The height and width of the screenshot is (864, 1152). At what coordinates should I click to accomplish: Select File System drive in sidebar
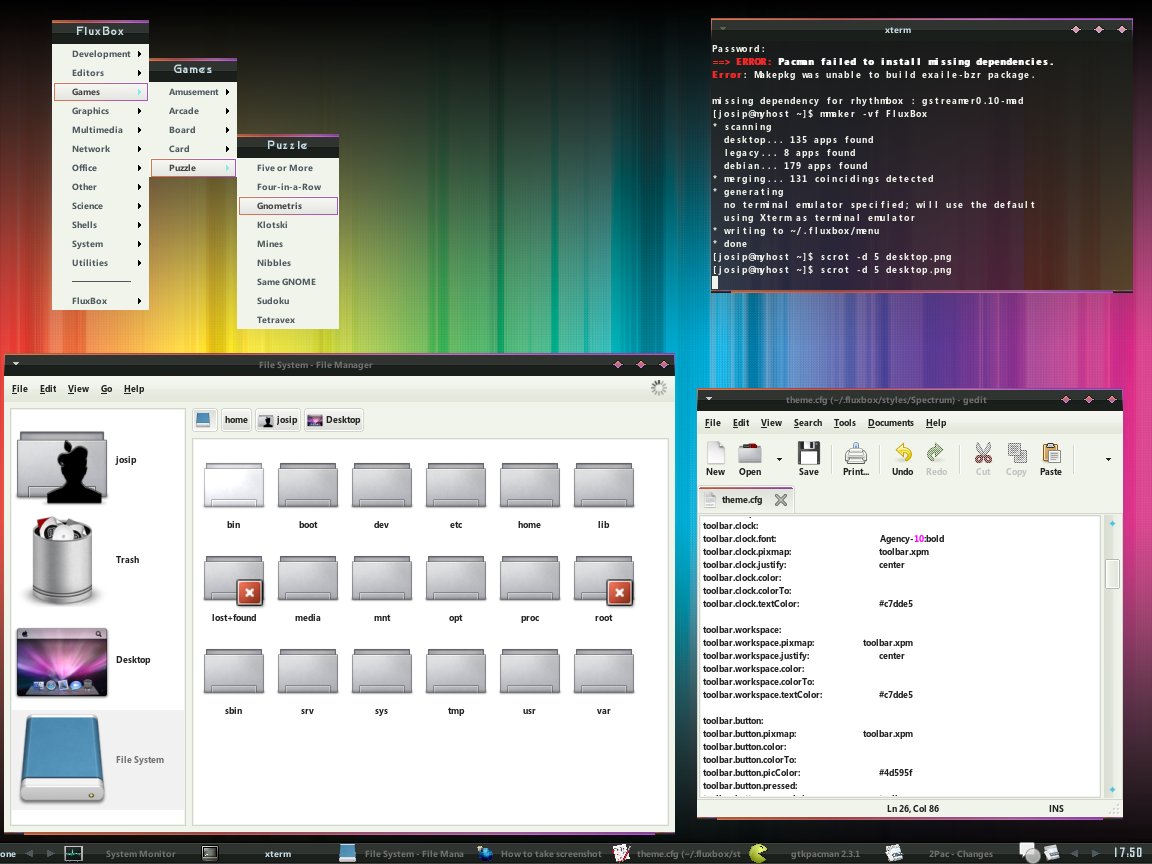click(x=96, y=760)
